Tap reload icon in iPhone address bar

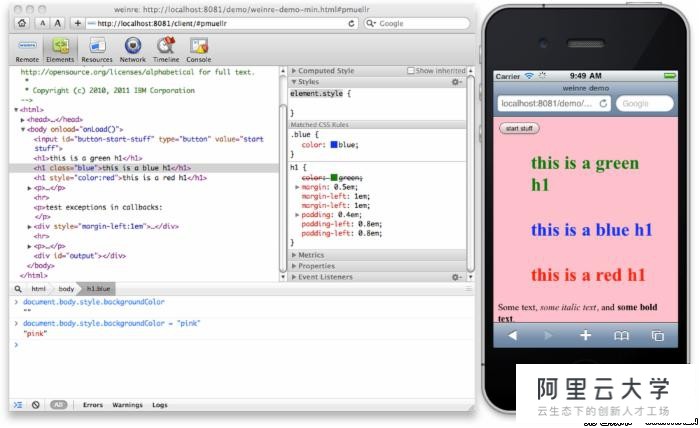(x=603, y=104)
